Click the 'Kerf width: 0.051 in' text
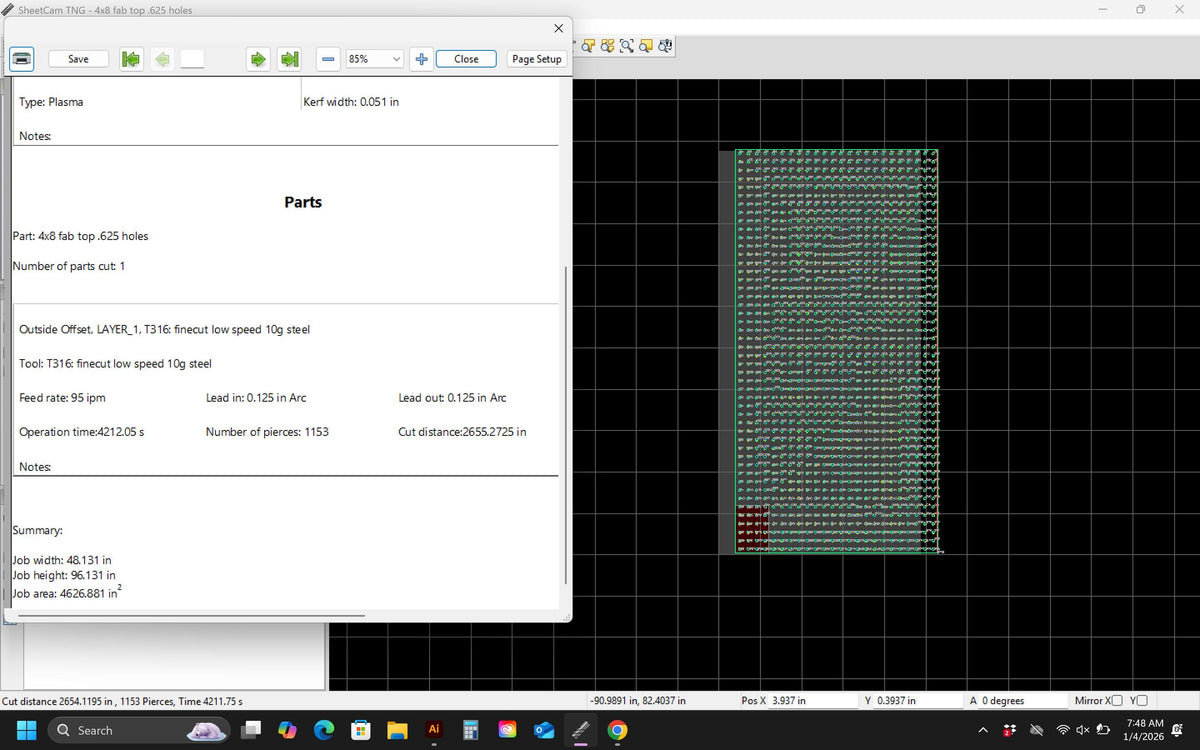The height and width of the screenshot is (750, 1200). [x=351, y=102]
